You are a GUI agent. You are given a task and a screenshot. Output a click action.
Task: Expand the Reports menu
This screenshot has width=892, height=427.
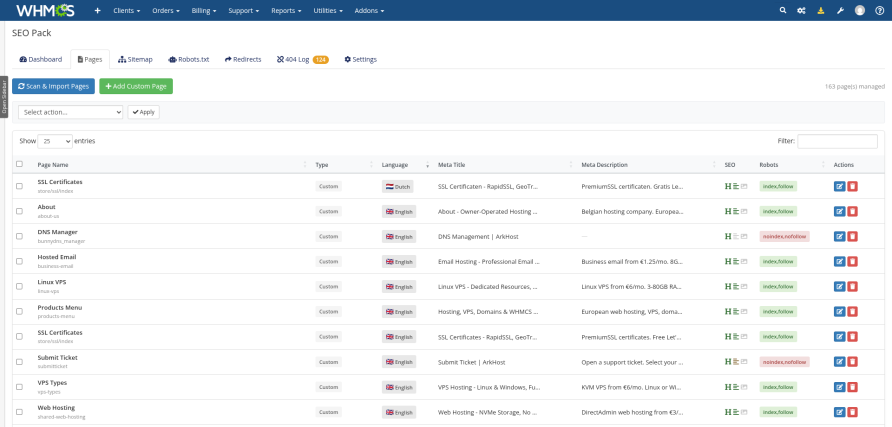(x=286, y=10)
